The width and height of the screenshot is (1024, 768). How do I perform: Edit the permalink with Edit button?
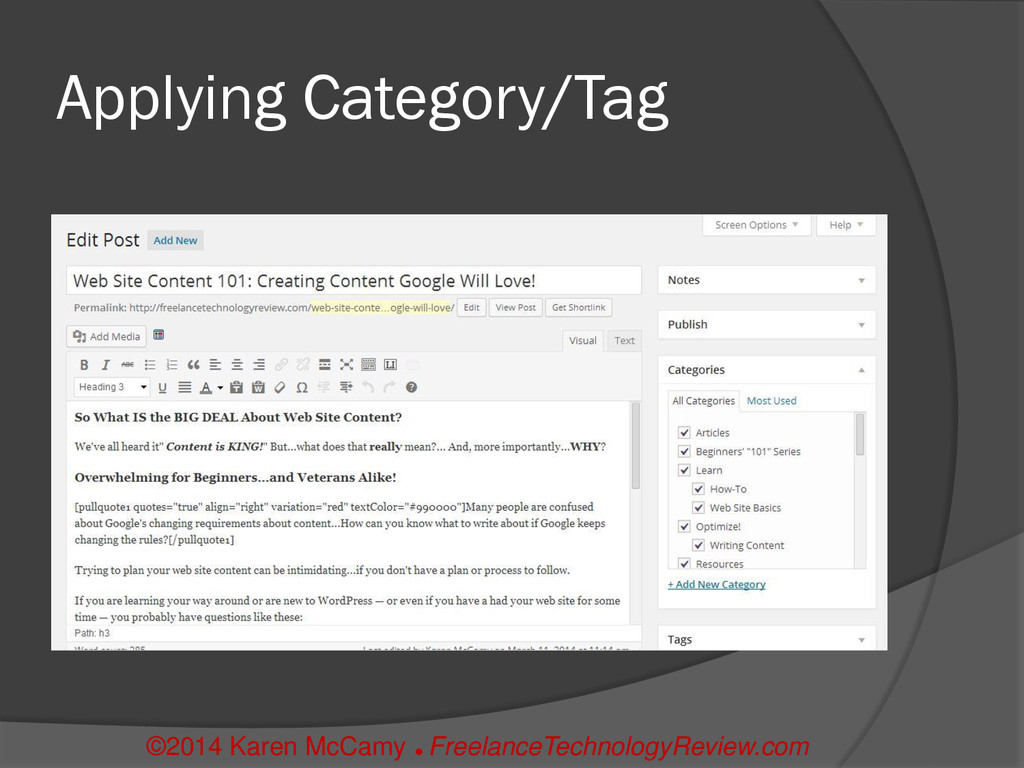click(472, 308)
